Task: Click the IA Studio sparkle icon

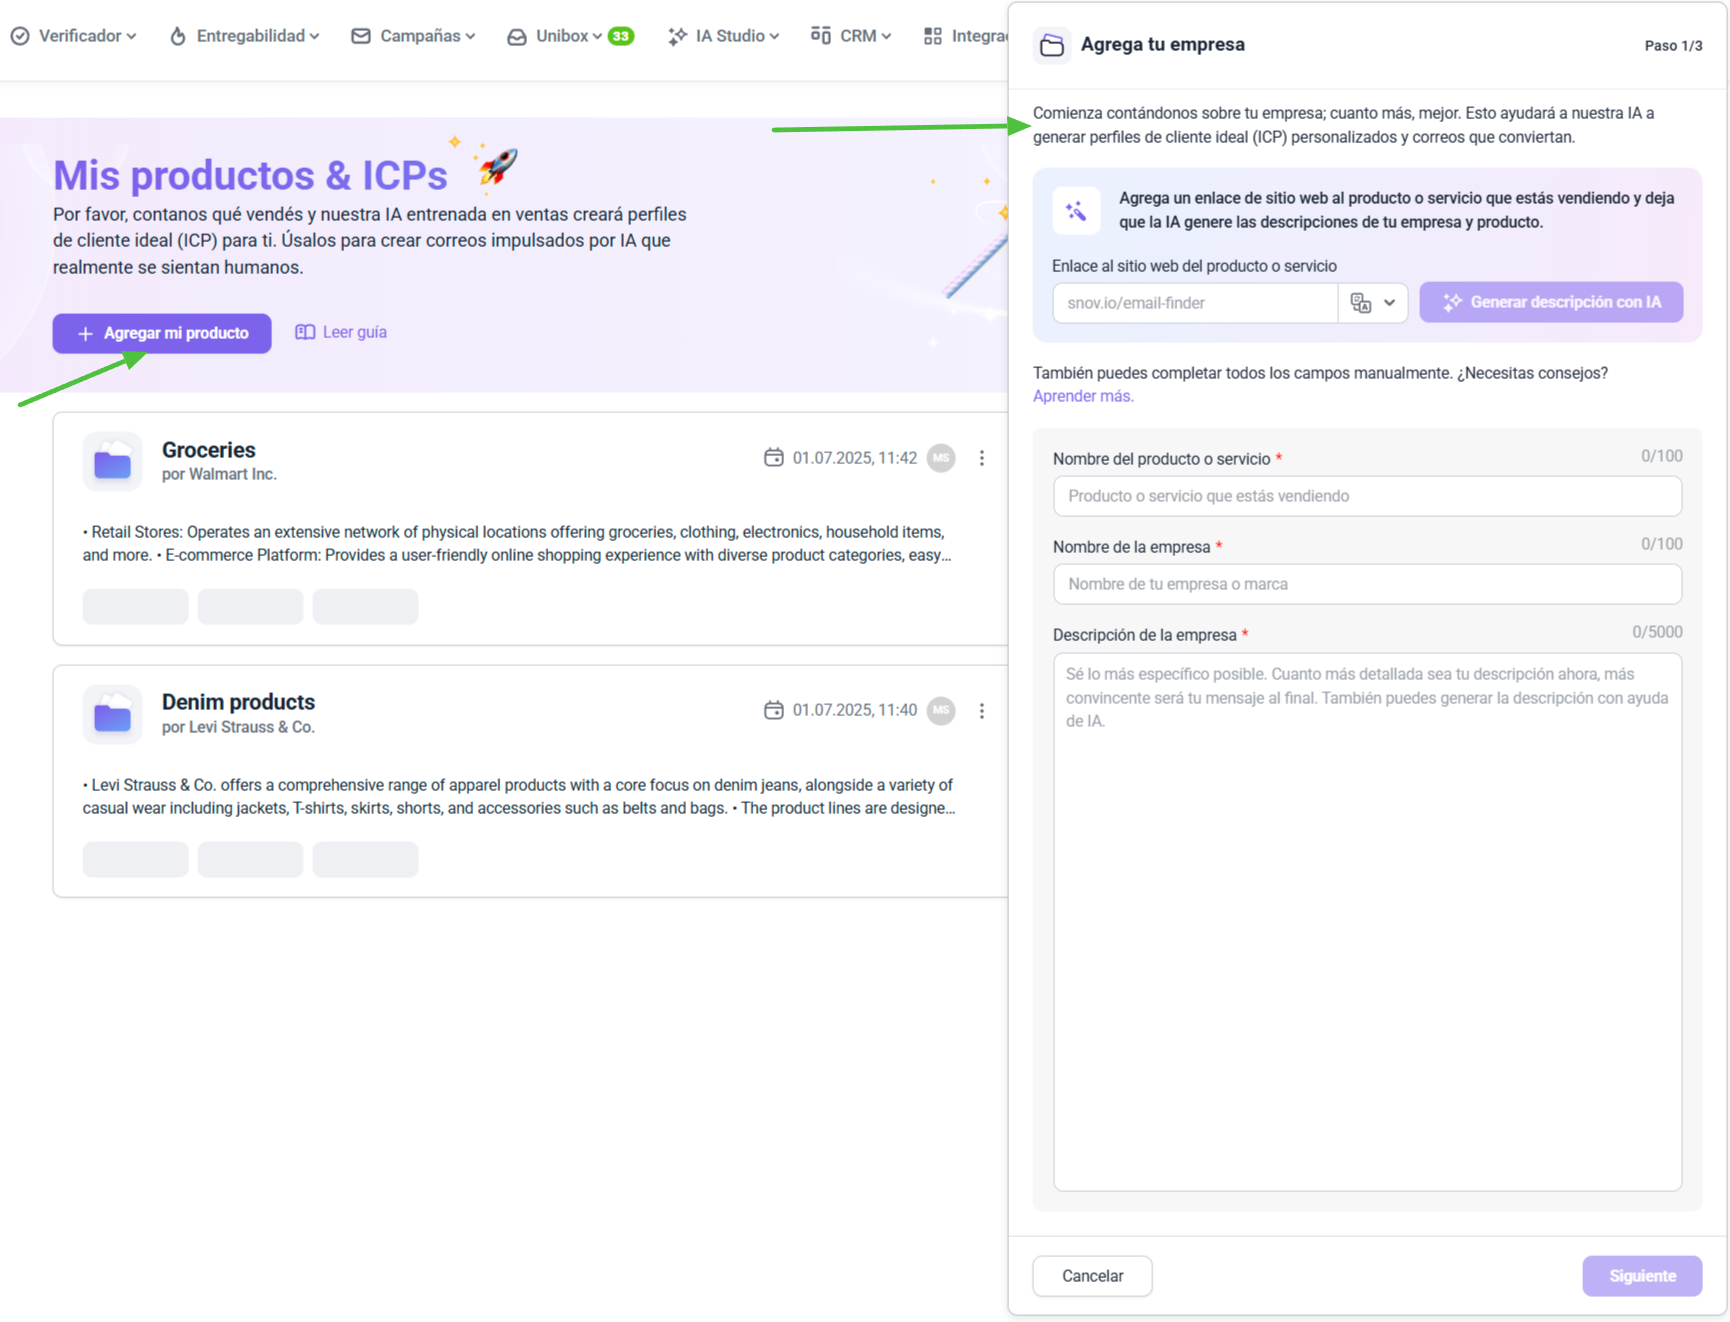Action: [677, 36]
